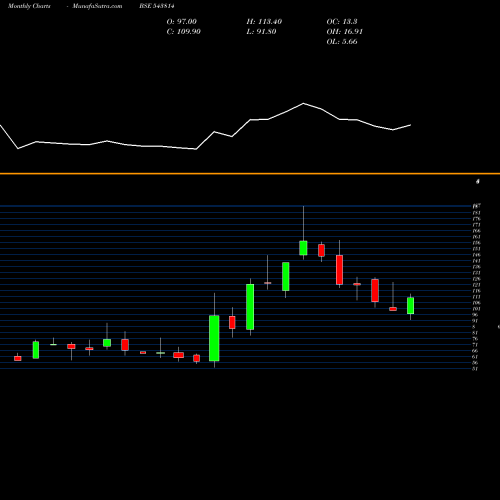Screen dimensions: 500x500
Task: Click the open value "O: 97.00"
Action: (x=182, y=22)
